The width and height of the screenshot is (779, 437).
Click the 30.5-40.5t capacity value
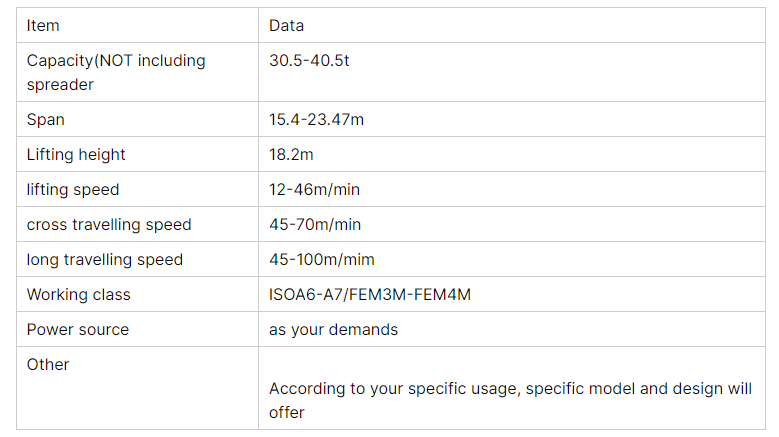tap(309, 60)
